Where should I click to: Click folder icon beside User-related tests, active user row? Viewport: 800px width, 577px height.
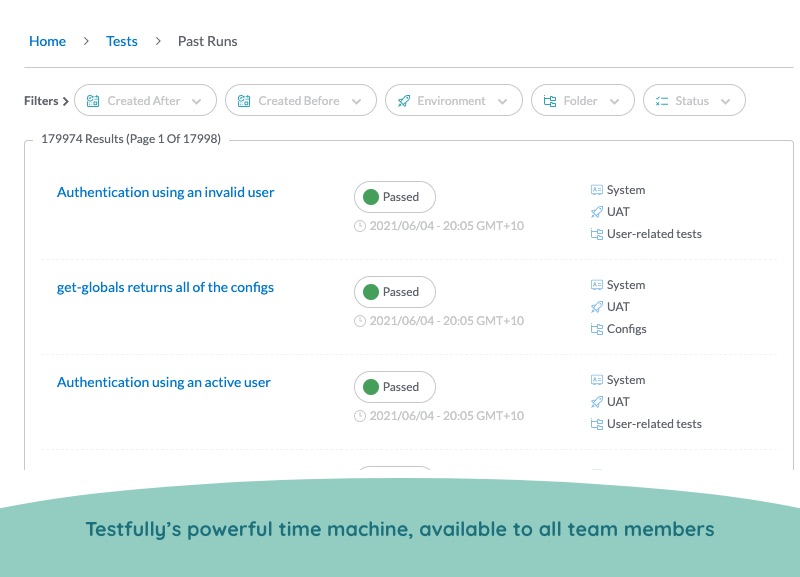(x=597, y=424)
